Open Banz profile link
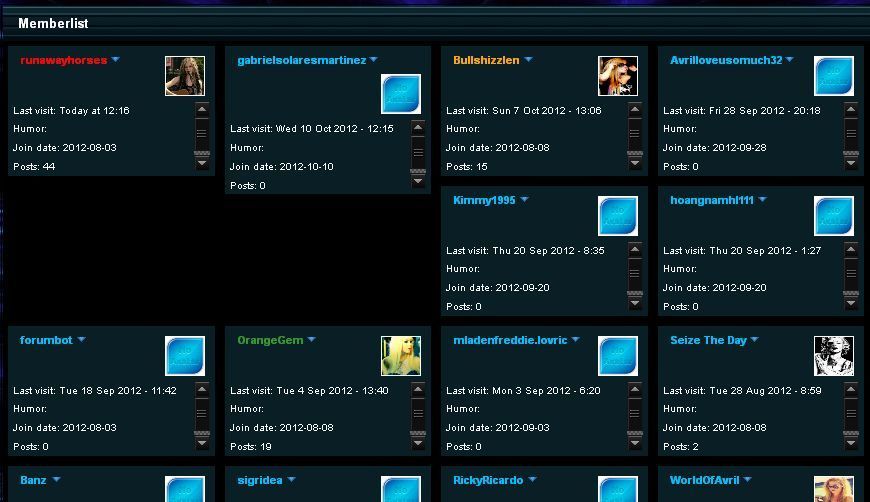 pos(33,480)
